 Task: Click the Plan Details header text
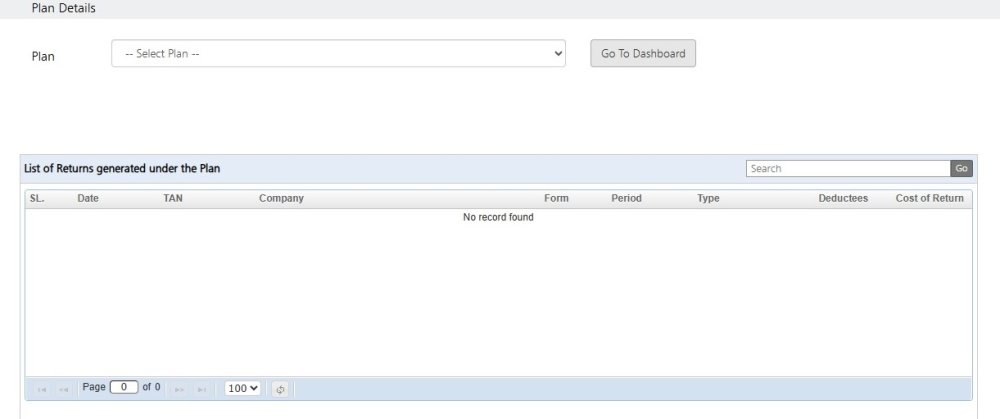click(64, 9)
